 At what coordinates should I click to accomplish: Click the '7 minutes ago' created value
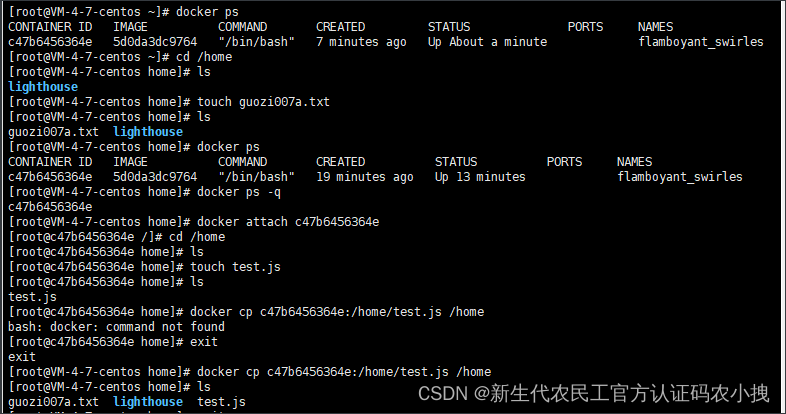click(361, 42)
